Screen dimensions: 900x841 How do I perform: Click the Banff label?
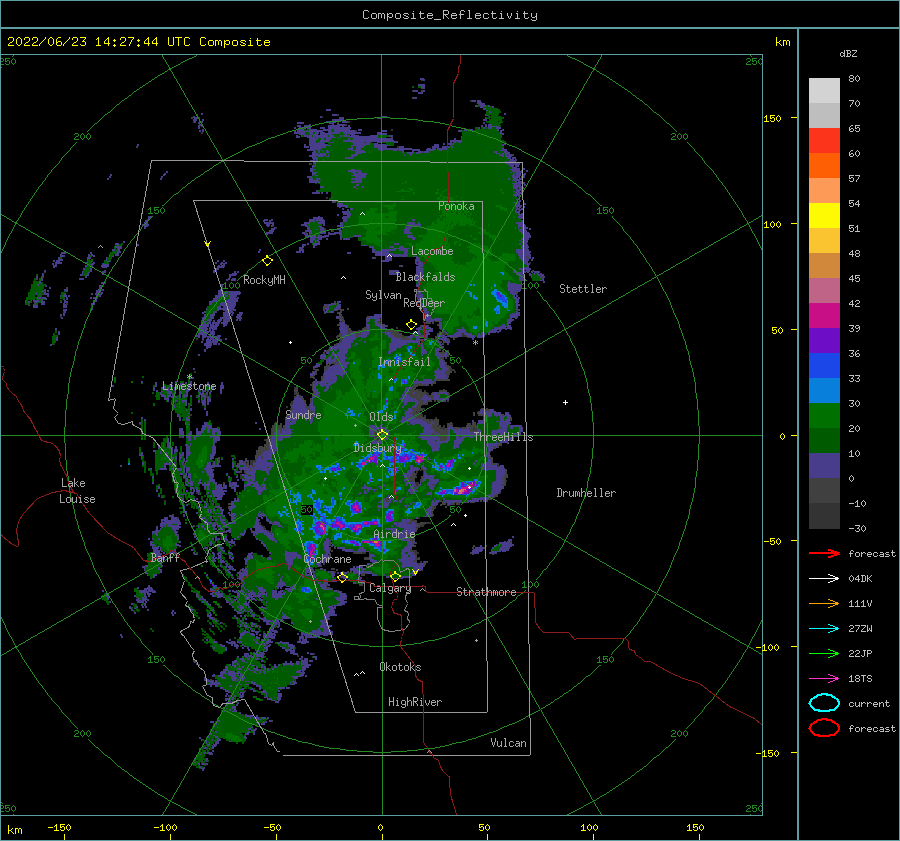[165, 558]
